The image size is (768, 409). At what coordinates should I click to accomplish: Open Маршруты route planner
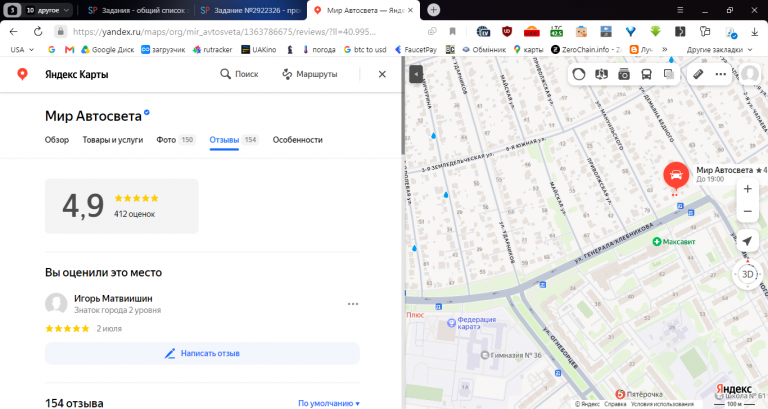click(x=310, y=74)
